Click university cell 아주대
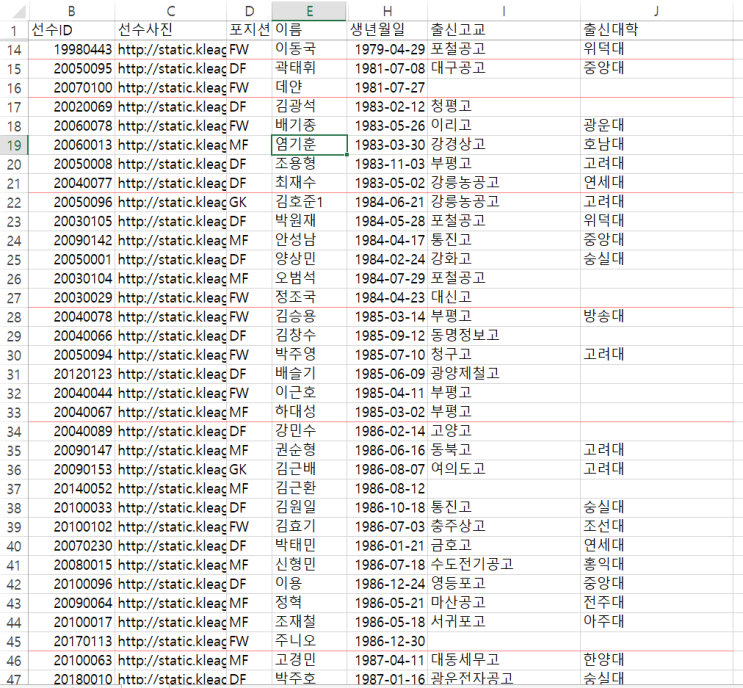The image size is (743, 688). click(657, 622)
